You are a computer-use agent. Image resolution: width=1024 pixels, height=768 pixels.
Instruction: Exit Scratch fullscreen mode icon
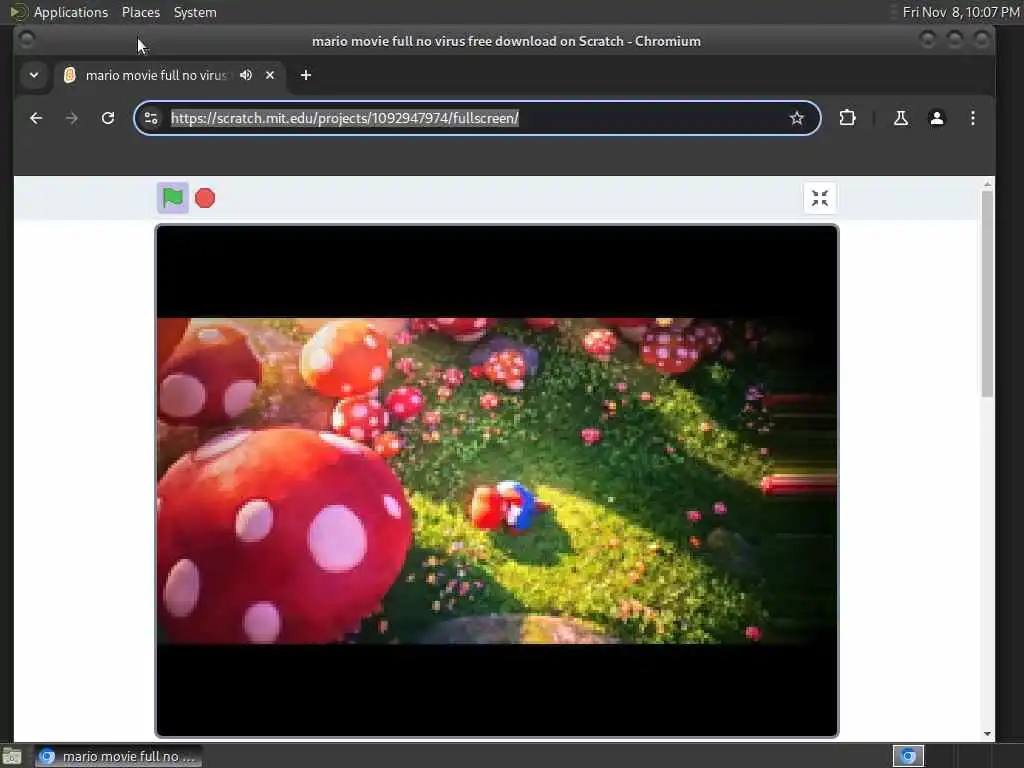pos(820,198)
